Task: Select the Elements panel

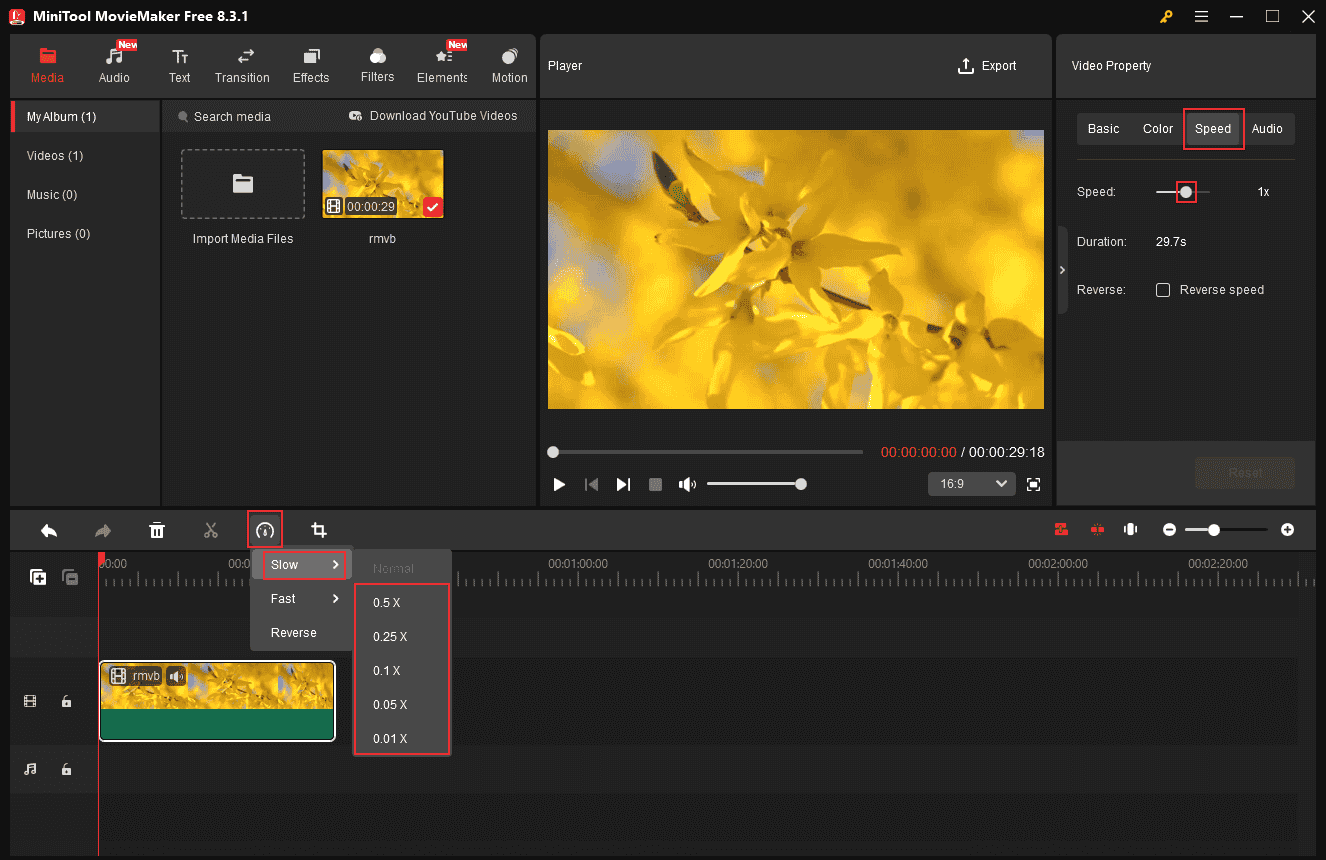Action: coord(441,65)
